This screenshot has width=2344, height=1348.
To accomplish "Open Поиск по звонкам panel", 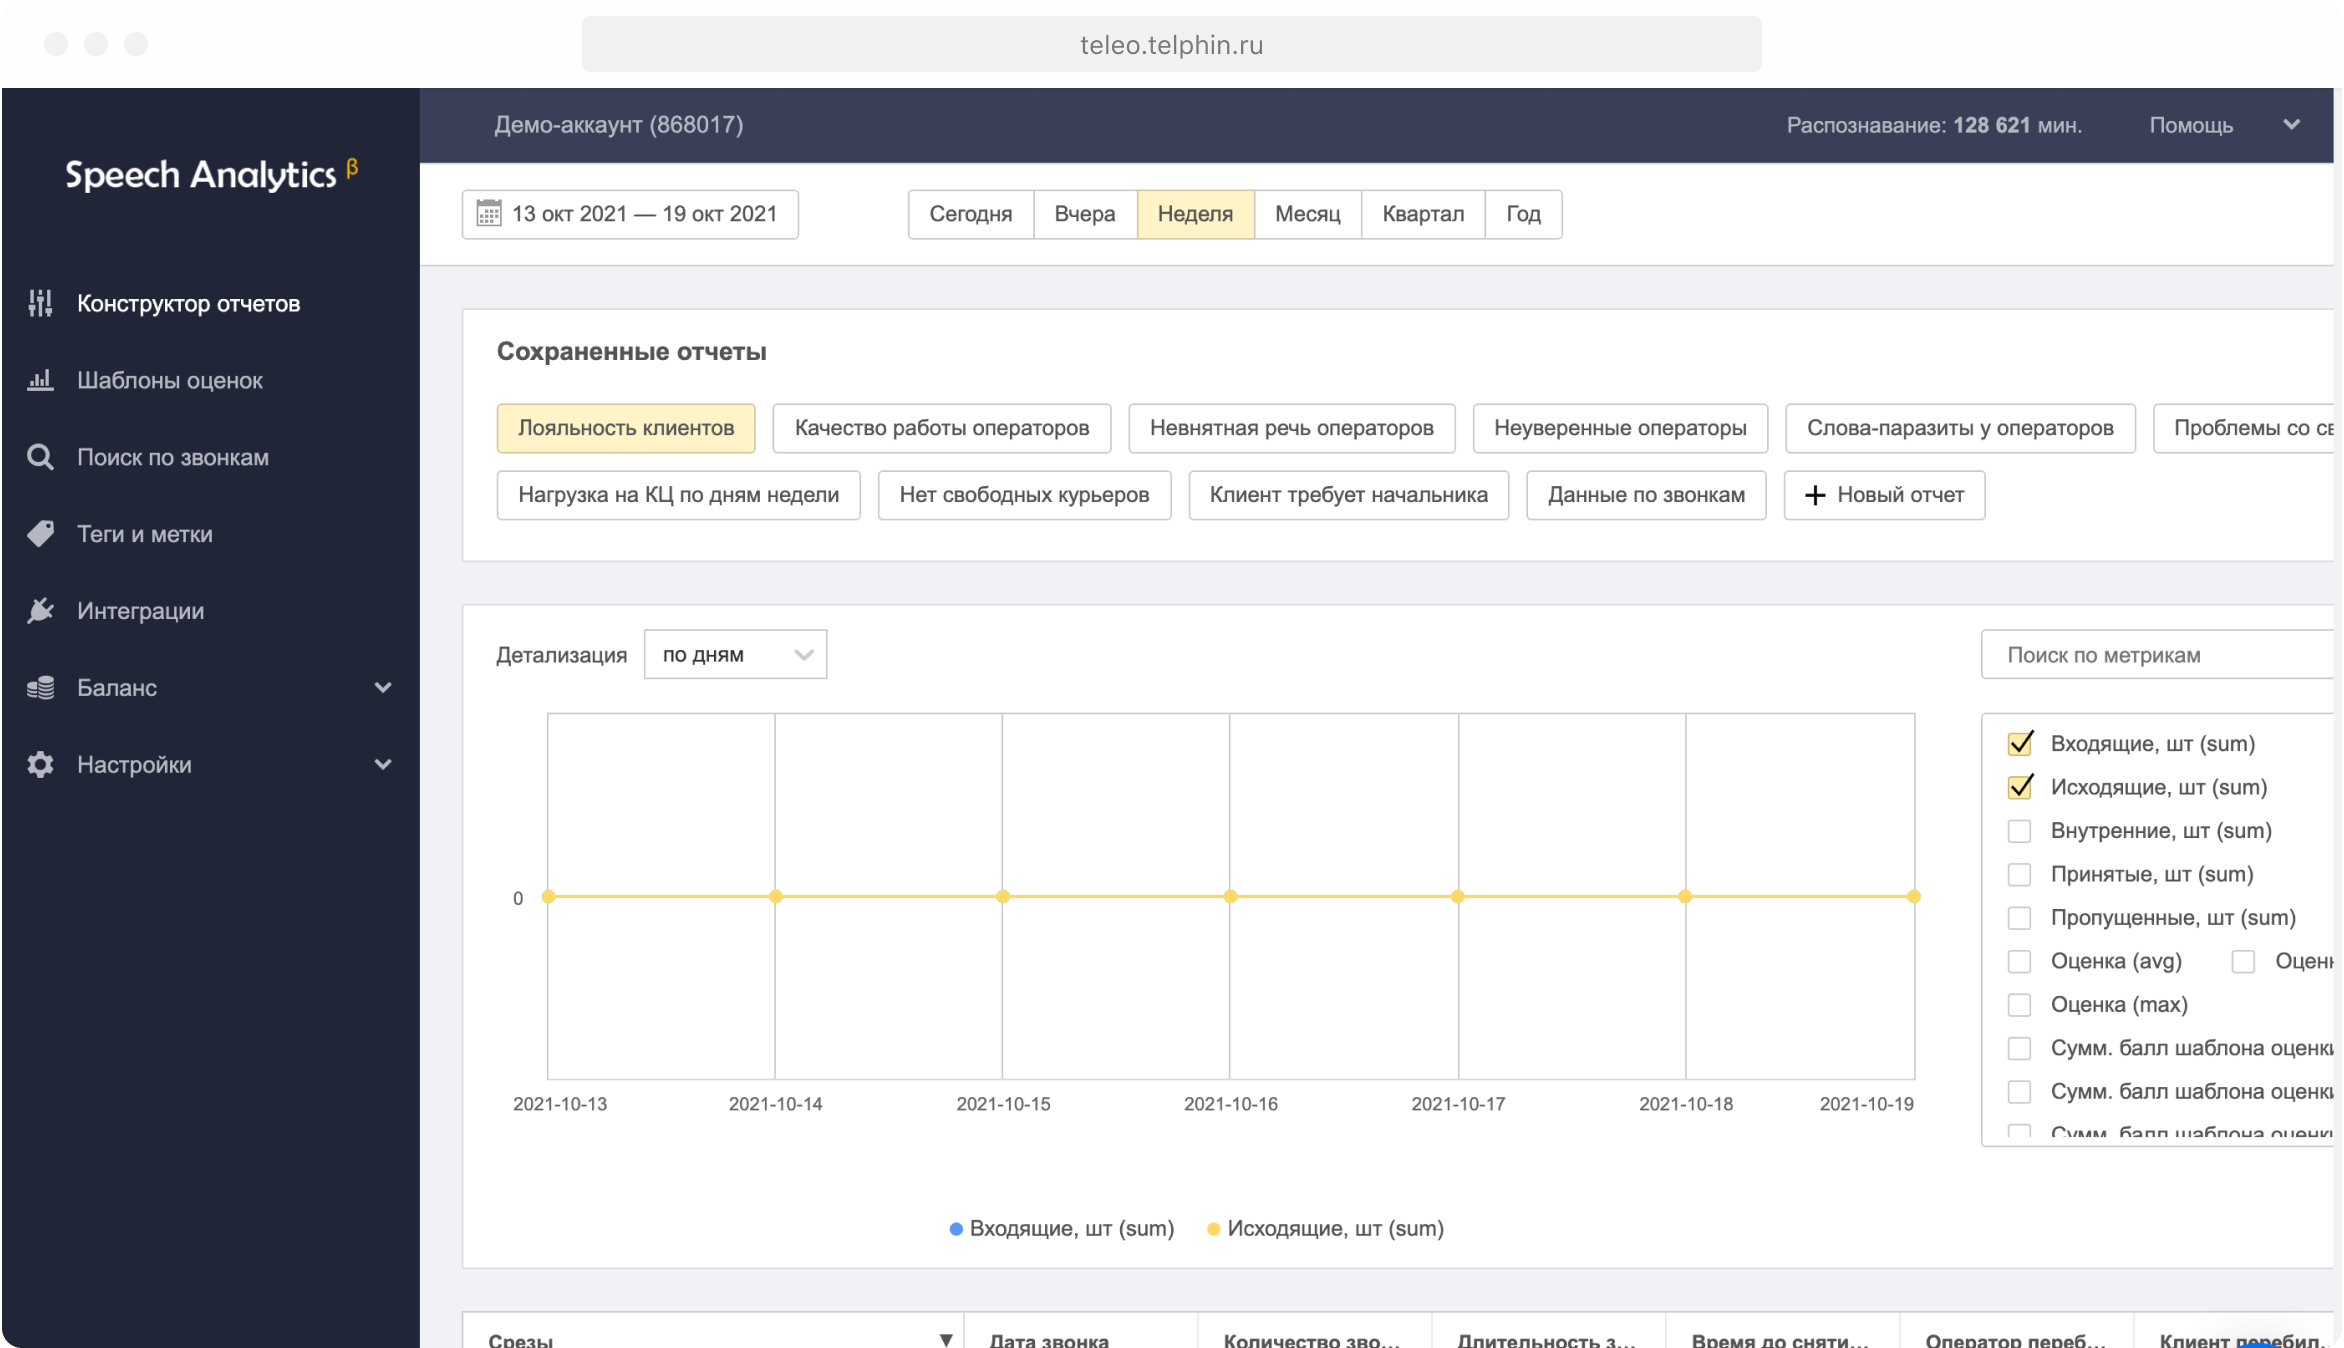I will pyautogui.click(x=174, y=456).
